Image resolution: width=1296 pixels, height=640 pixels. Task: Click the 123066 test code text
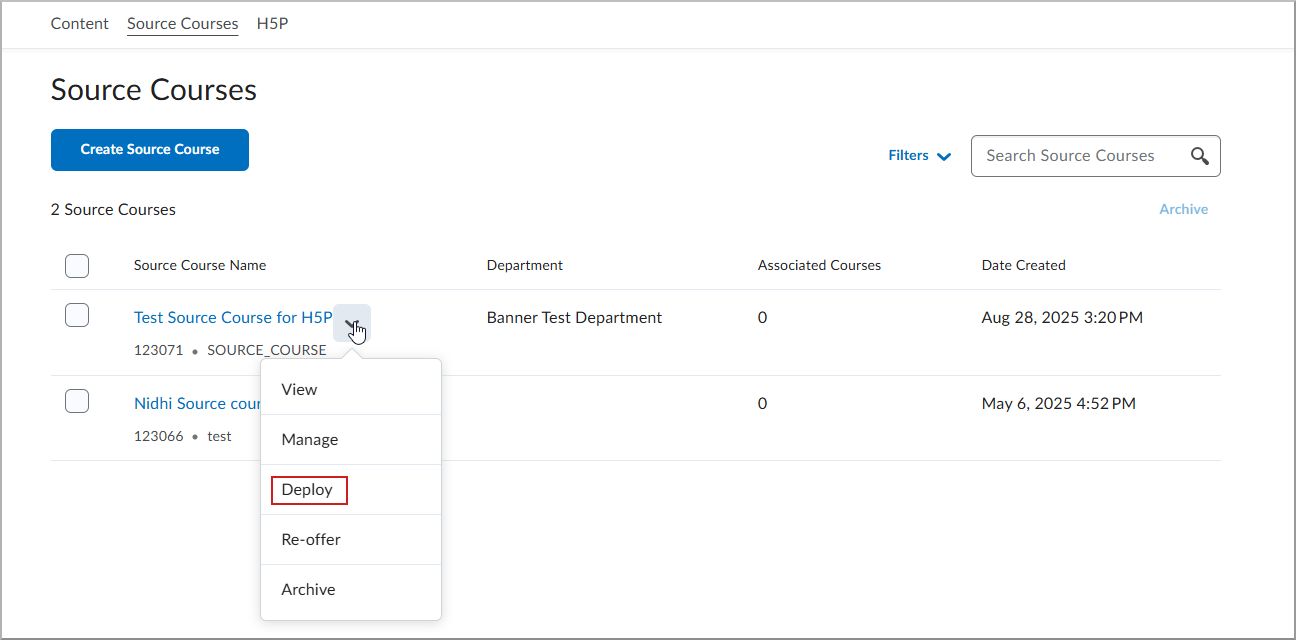(x=183, y=437)
